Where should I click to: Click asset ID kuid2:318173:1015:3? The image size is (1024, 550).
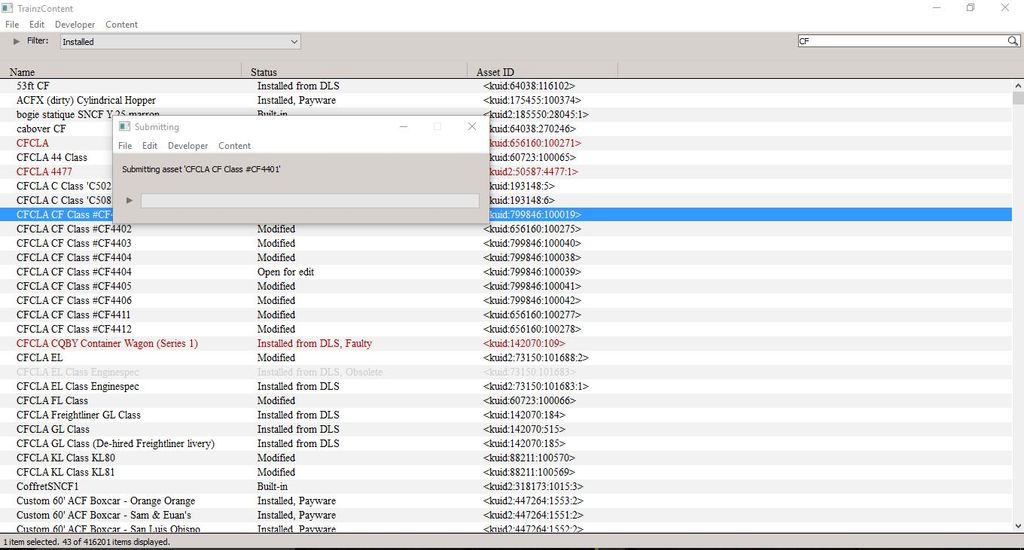click(x=533, y=487)
